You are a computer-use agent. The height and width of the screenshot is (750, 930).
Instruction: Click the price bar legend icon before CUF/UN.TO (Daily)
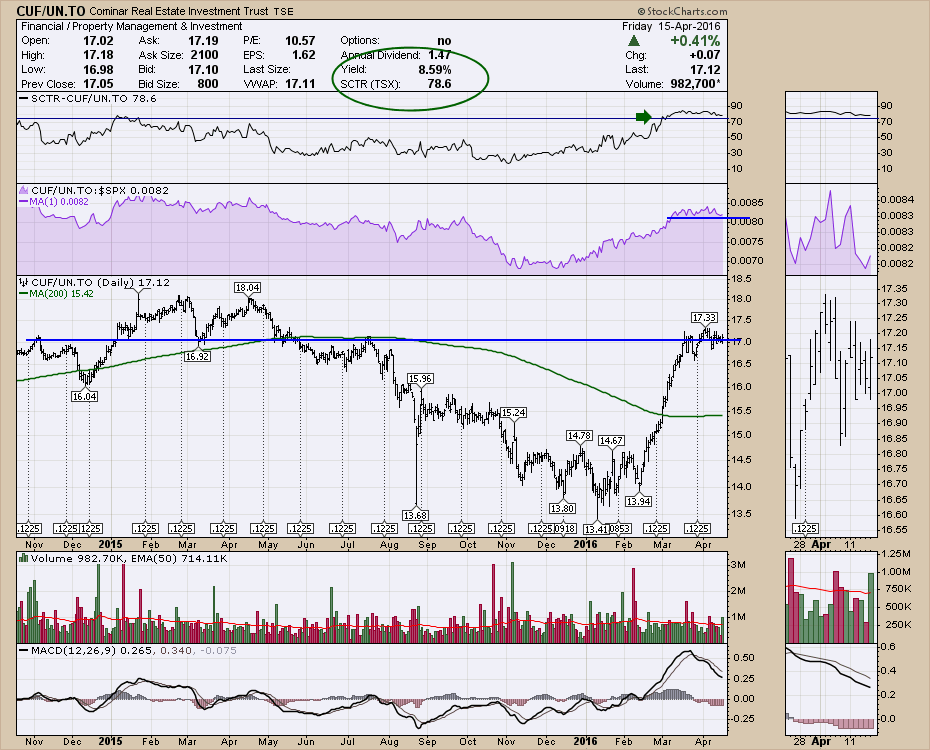point(24,283)
